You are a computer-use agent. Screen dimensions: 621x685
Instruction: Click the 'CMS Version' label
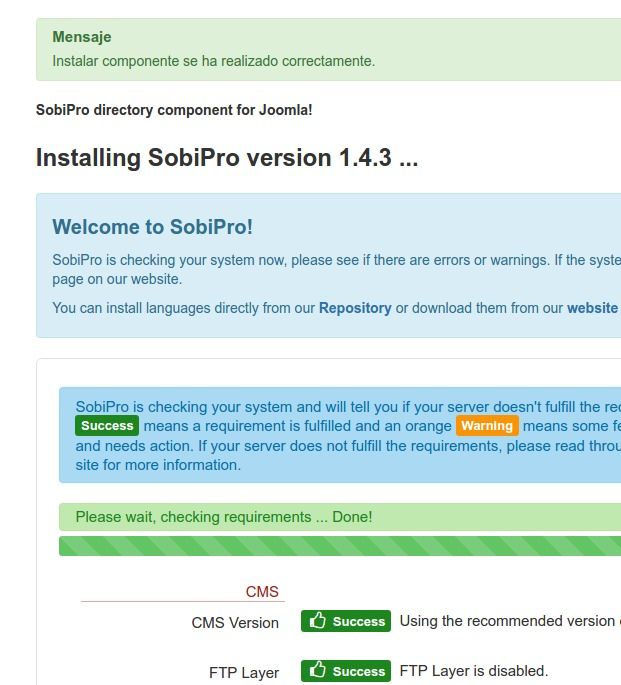point(235,623)
